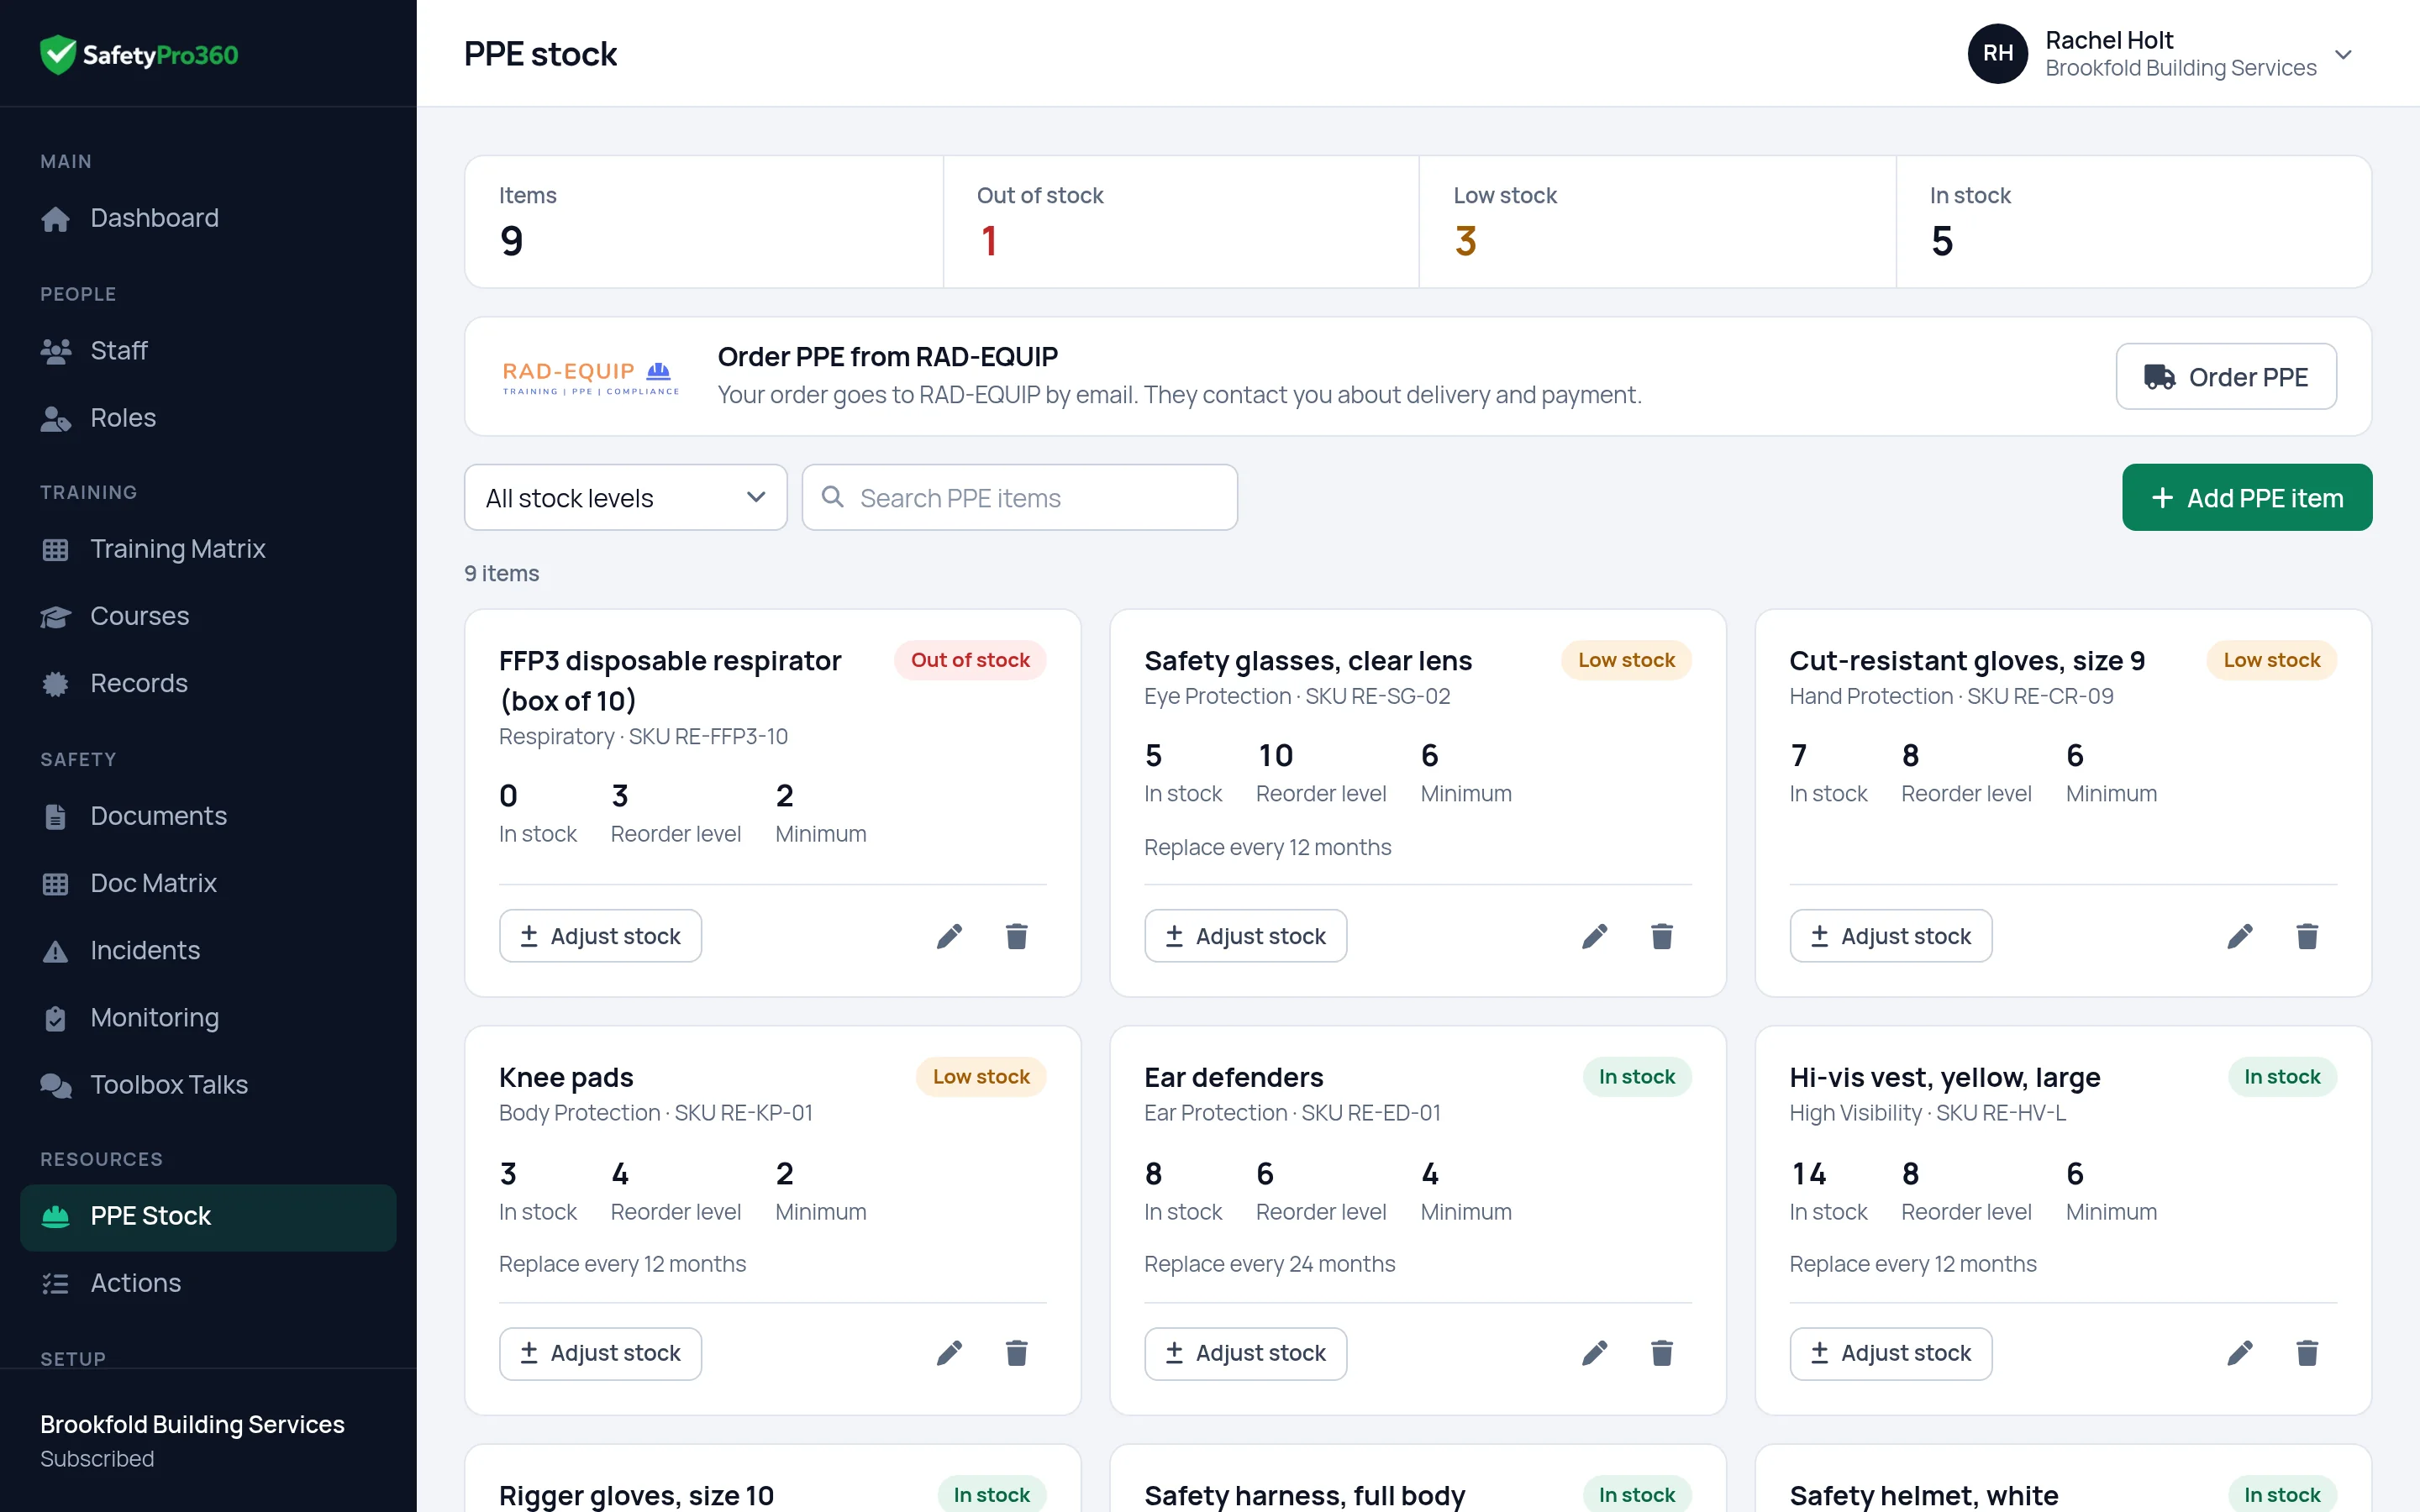
Task: Adjust stock for FFP3 disposable respirator
Action: click(600, 936)
